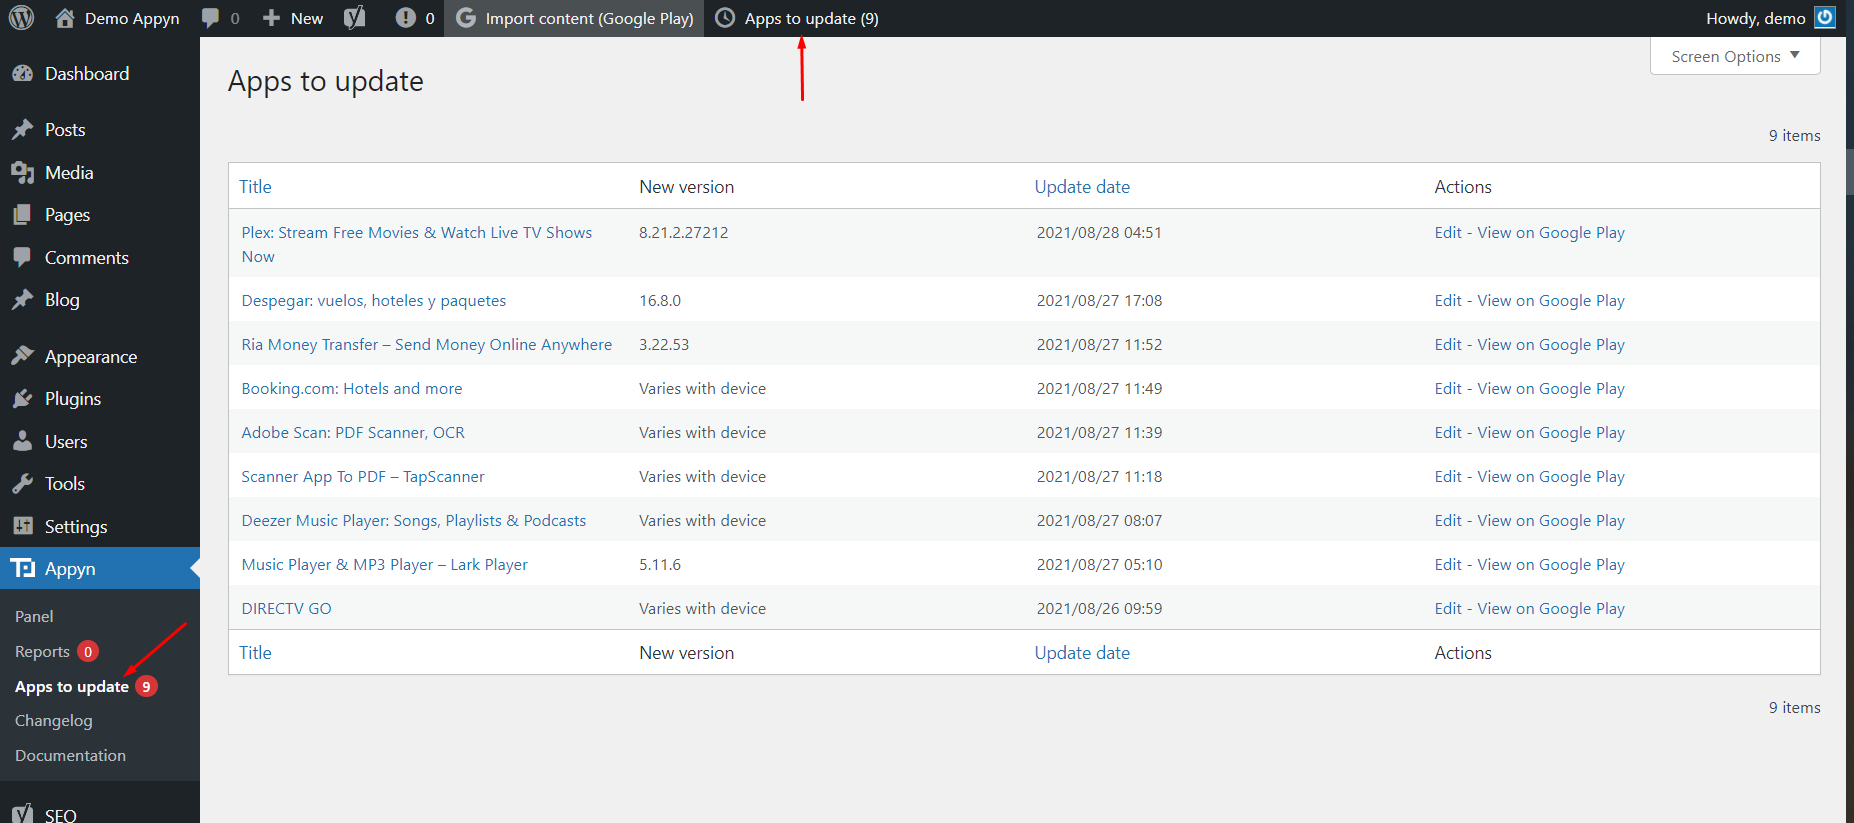Viewport: 1854px width, 823px height.
Task: Click the Plugins plug icon
Action: [x=22, y=399]
